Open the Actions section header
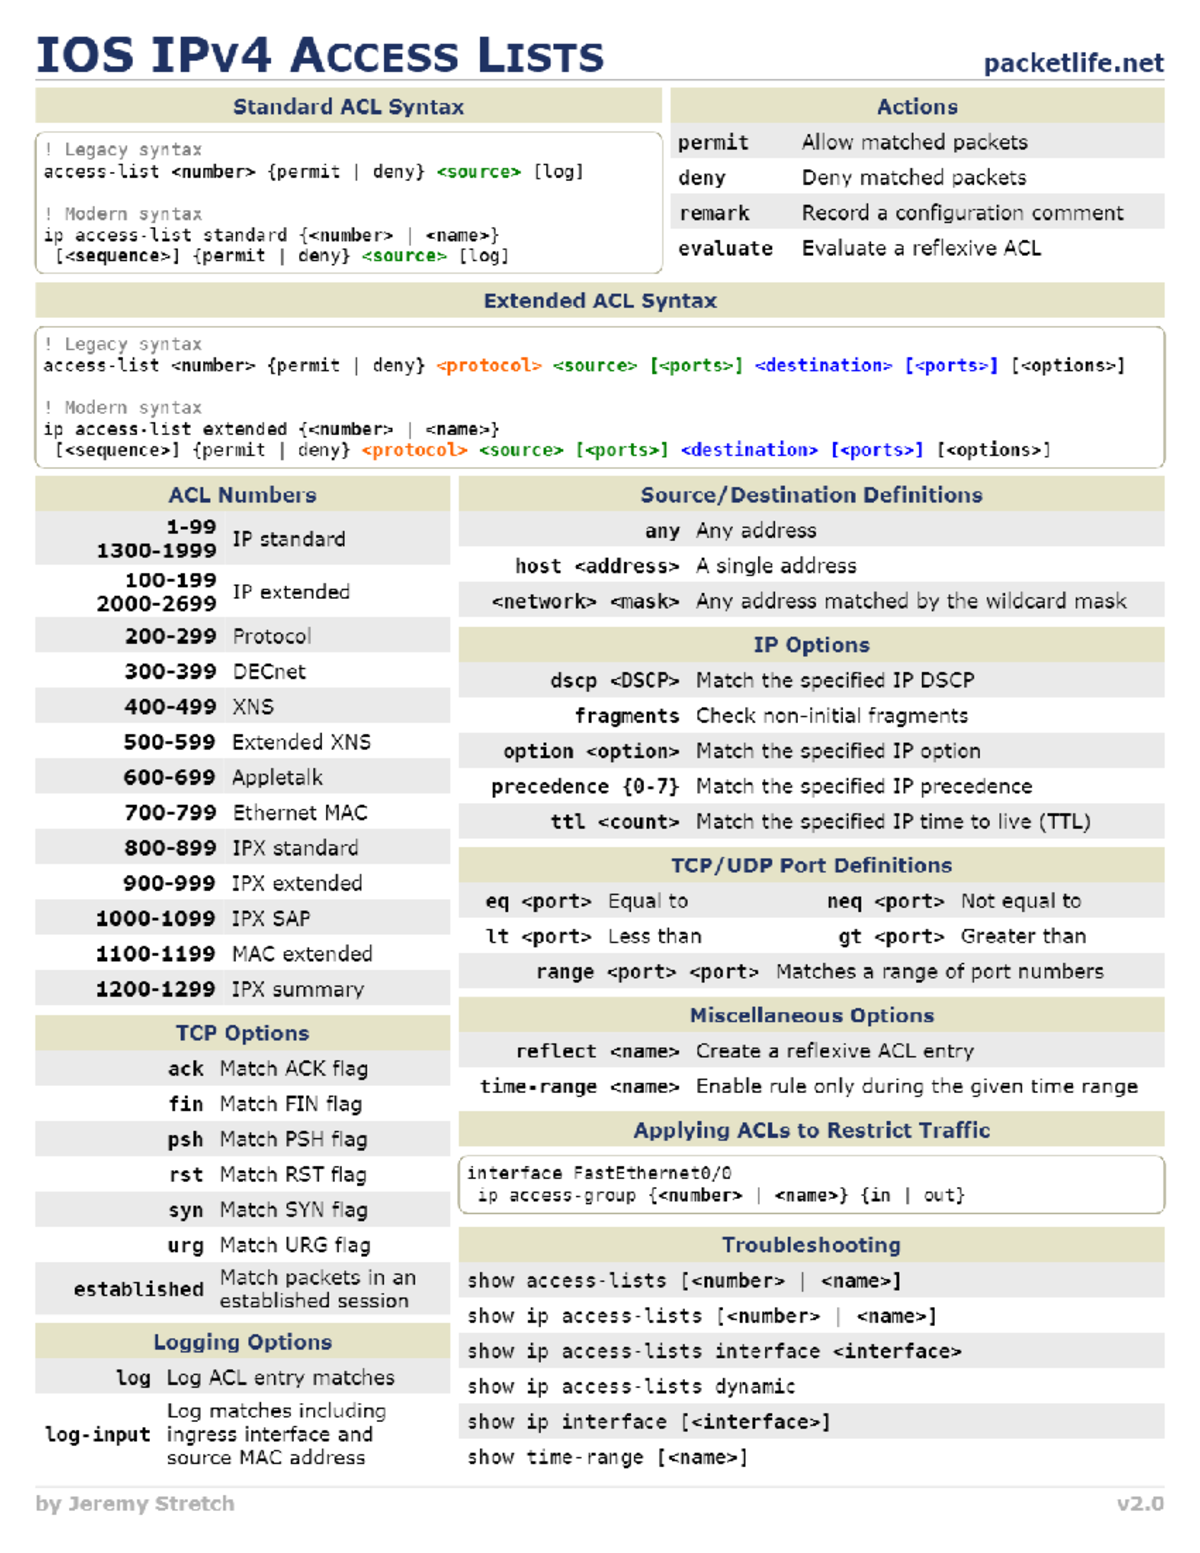This screenshot has width=1200, height=1553. click(917, 106)
